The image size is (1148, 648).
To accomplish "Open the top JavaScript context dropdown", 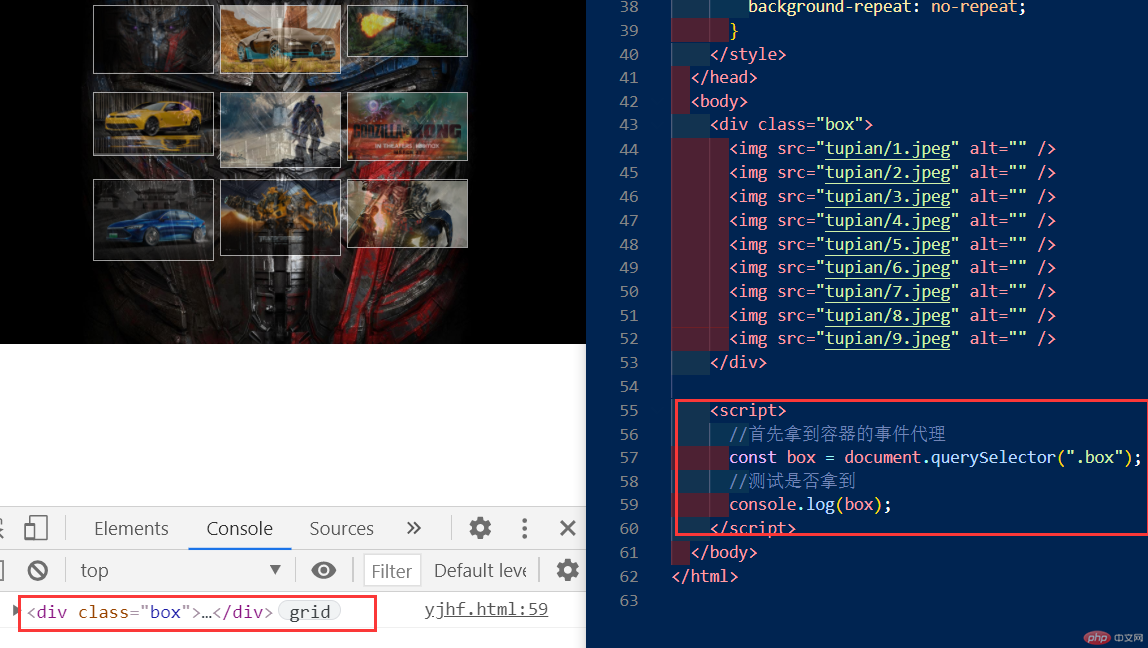I will [x=180, y=570].
